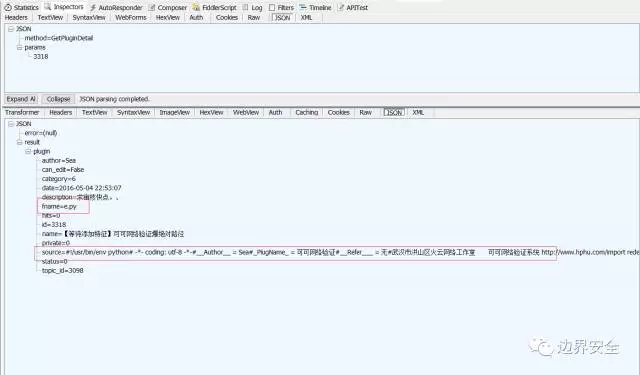Select request TextView inspector tab
640x375 pixels.
[50, 18]
